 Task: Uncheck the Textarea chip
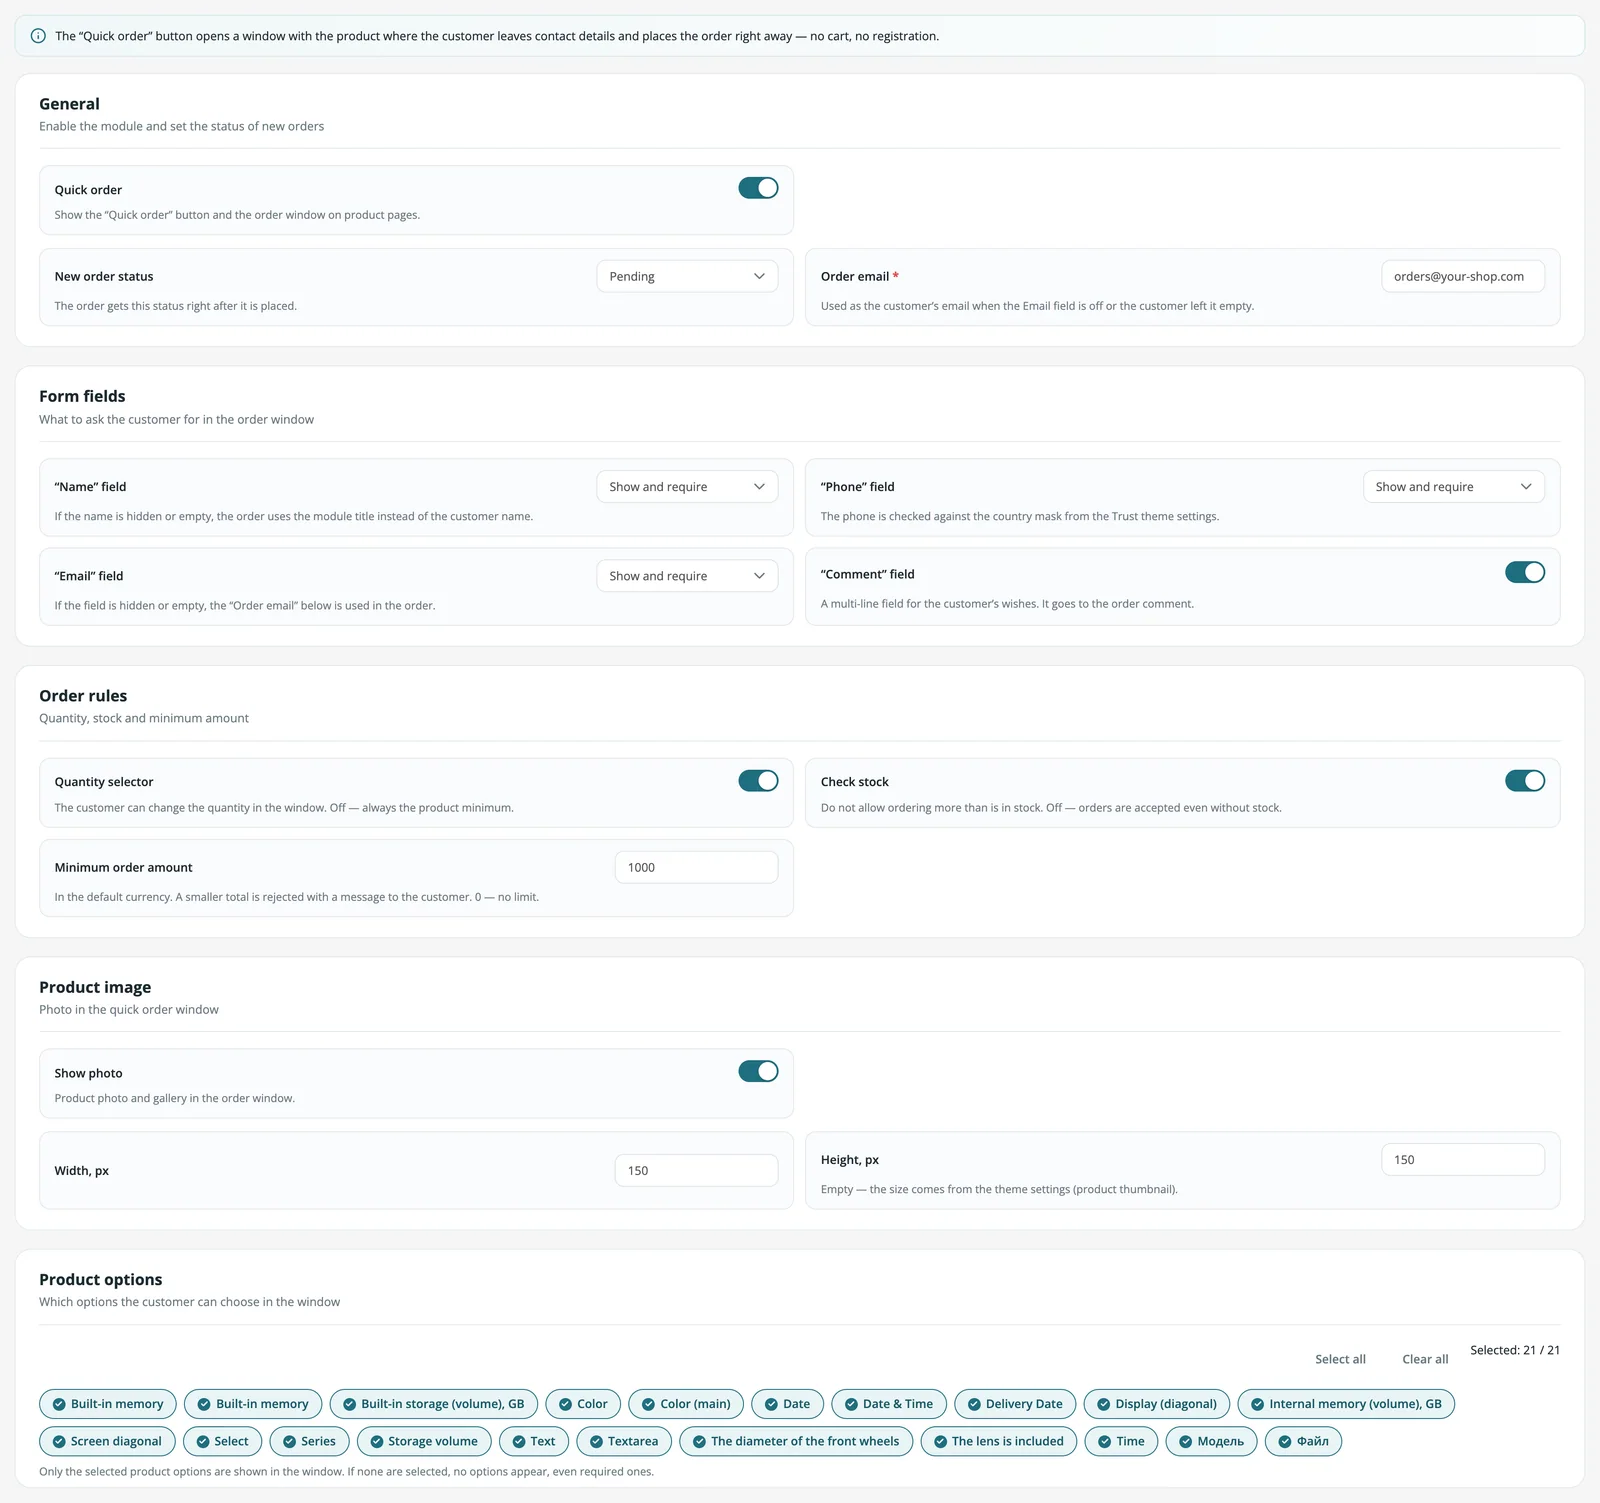(x=624, y=1441)
